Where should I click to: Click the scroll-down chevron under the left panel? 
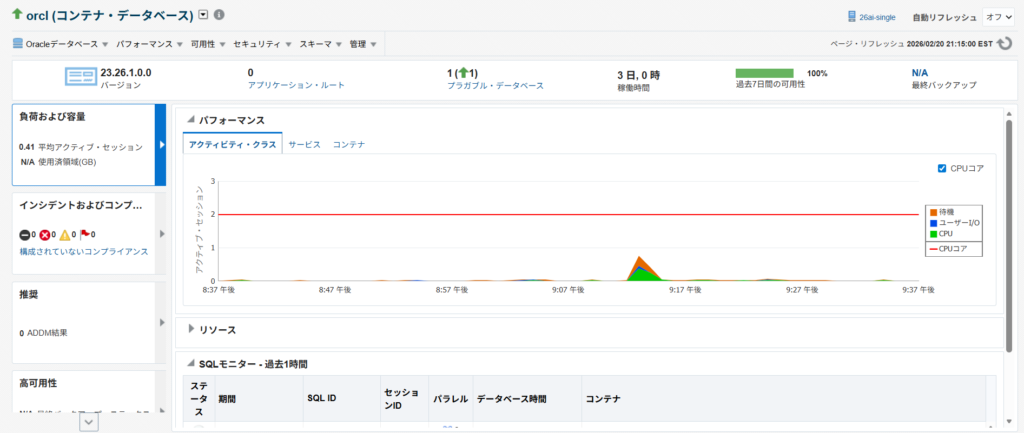(89, 423)
